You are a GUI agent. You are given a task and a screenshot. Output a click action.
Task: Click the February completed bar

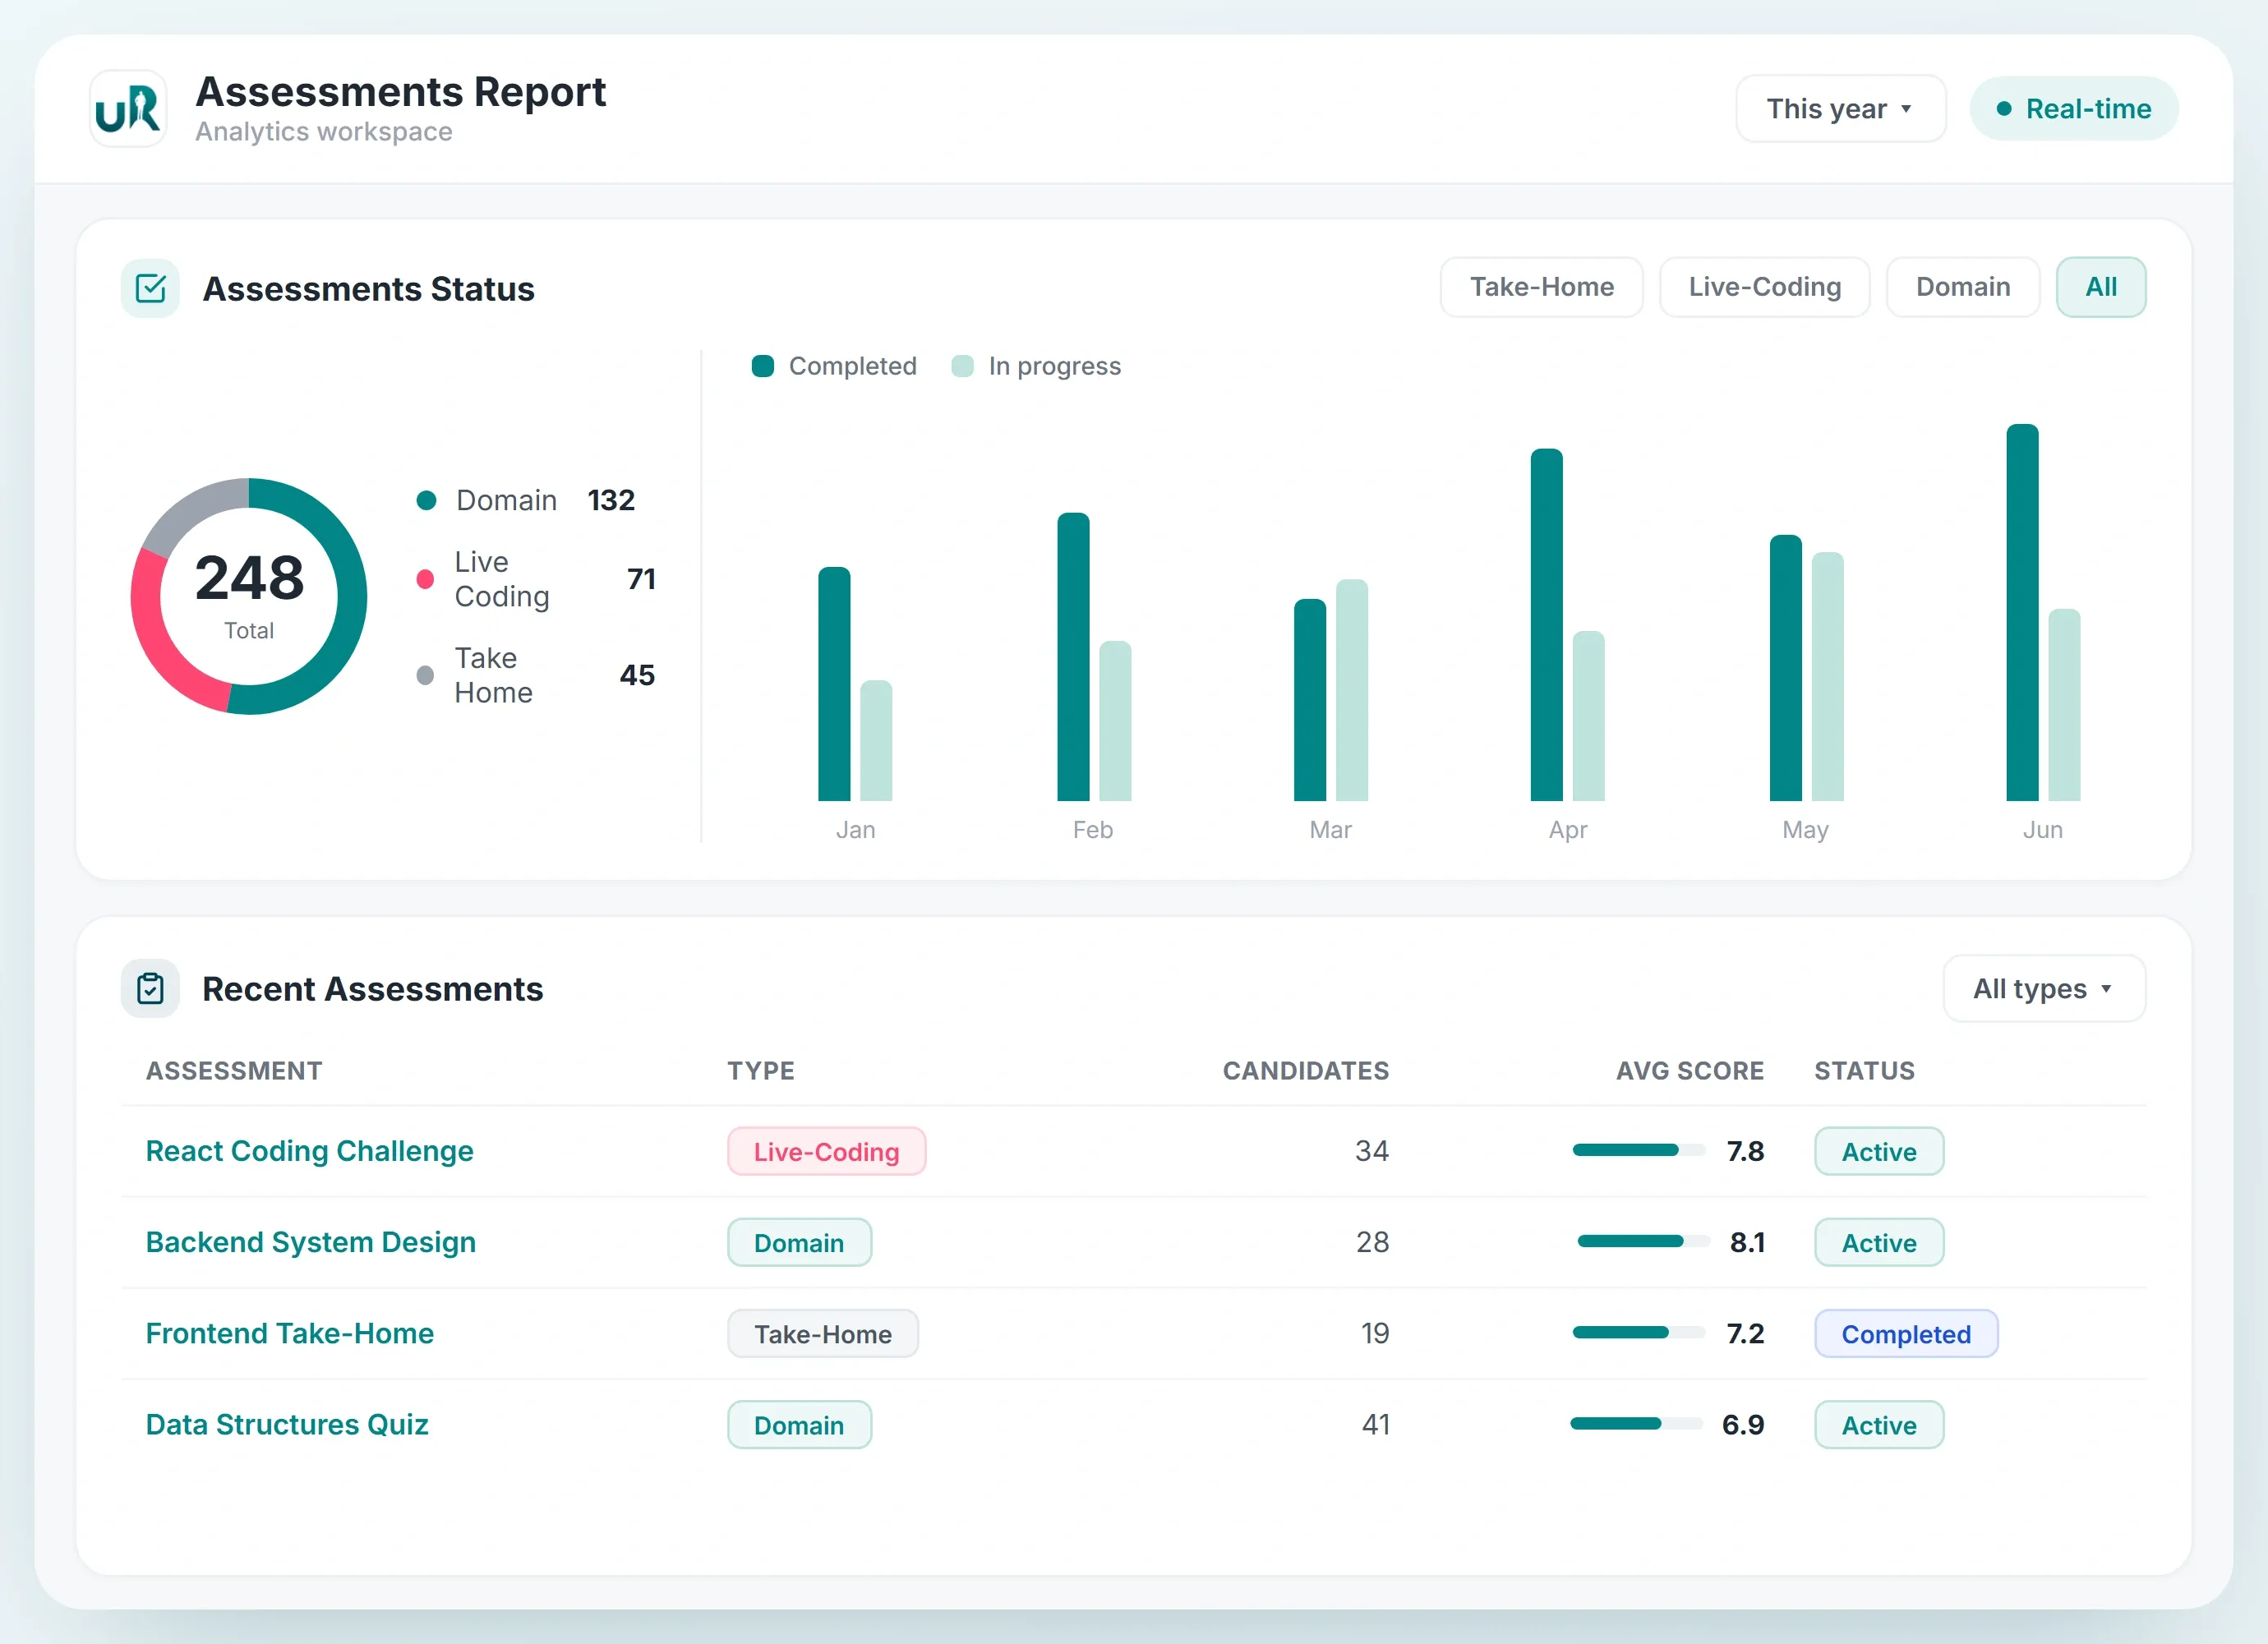1073,657
